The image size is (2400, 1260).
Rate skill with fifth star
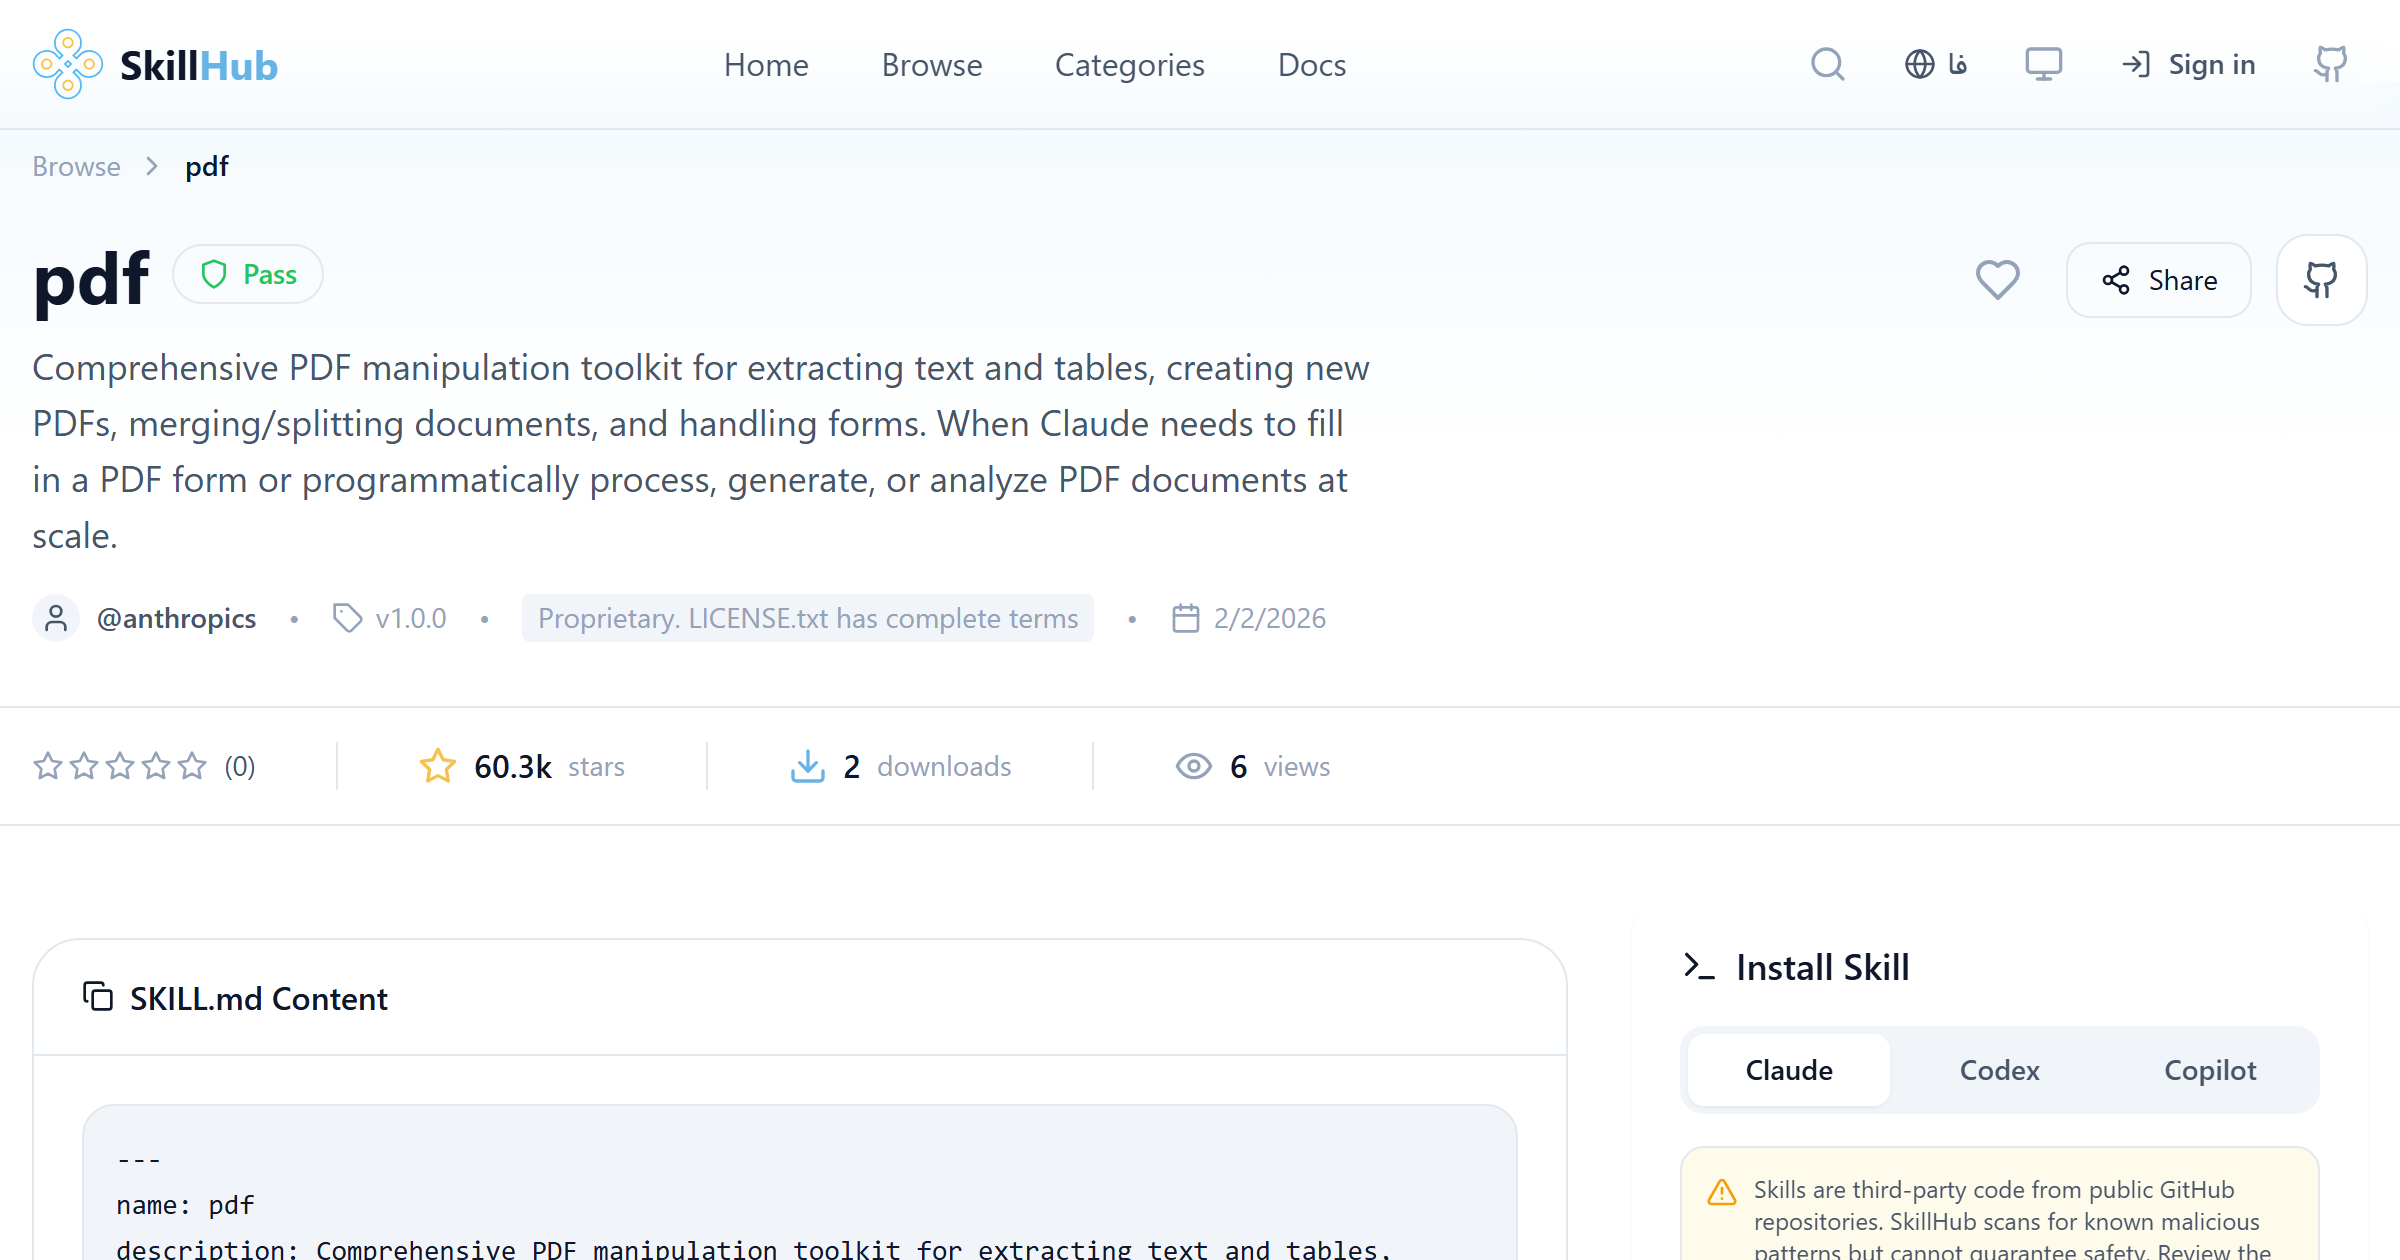coord(192,766)
